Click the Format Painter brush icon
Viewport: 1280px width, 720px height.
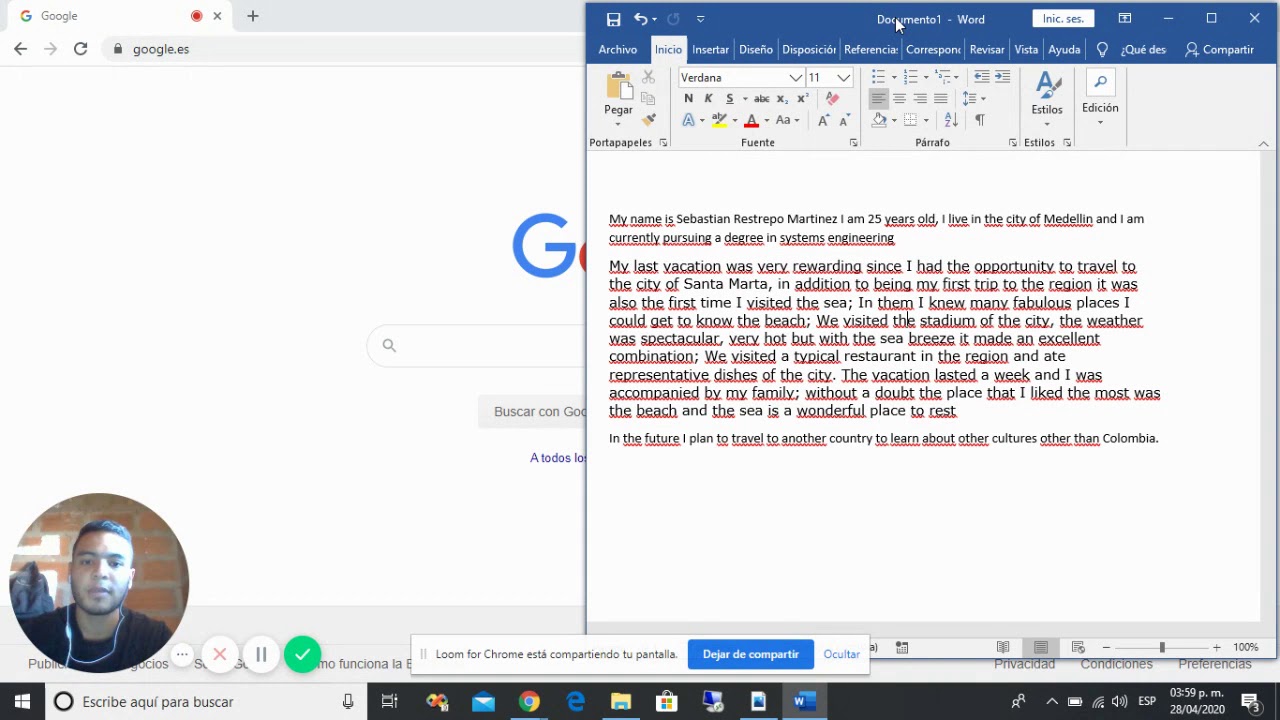pyautogui.click(x=648, y=120)
